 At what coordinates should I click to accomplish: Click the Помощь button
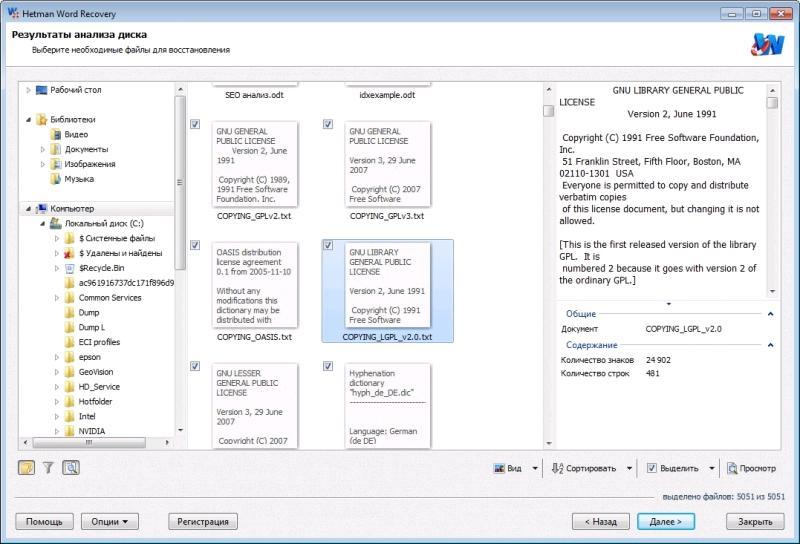tap(44, 522)
